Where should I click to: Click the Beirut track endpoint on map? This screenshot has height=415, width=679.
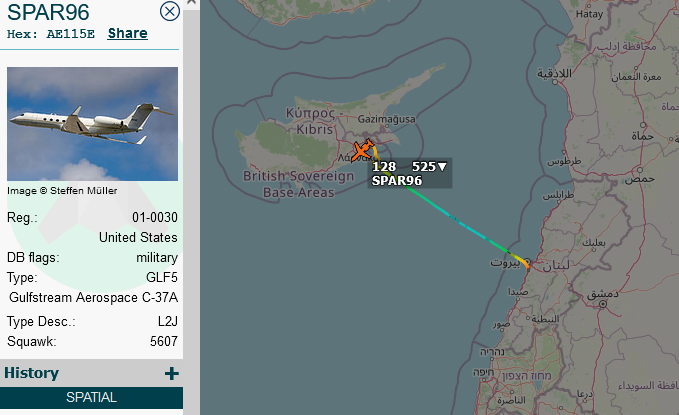pos(527,264)
